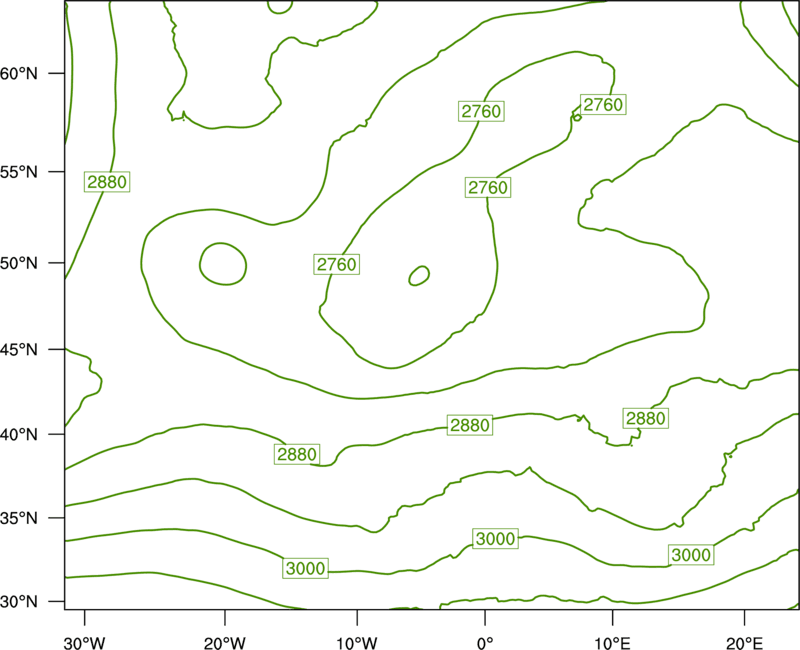Click the 40°N latitude axis label
This screenshot has height=650, width=800.
click(19, 435)
